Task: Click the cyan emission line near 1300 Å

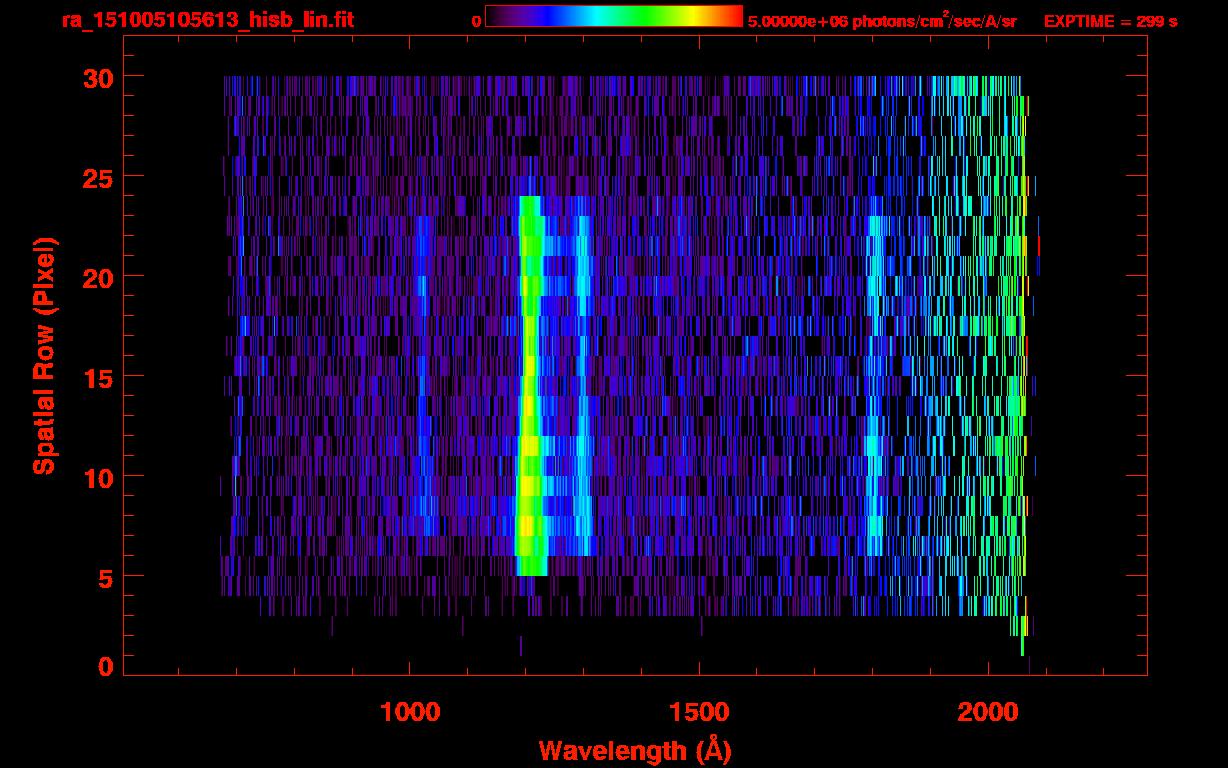Action: pyautogui.click(x=583, y=386)
